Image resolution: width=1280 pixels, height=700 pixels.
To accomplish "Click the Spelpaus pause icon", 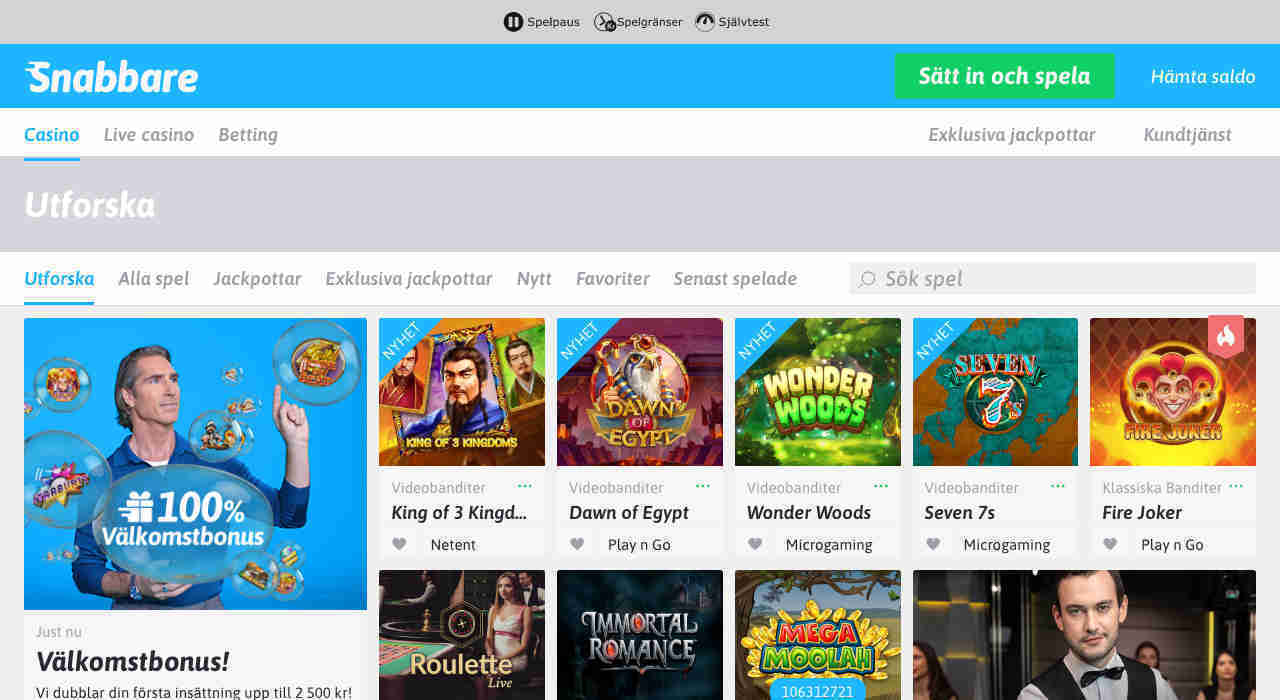I will click(513, 22).
